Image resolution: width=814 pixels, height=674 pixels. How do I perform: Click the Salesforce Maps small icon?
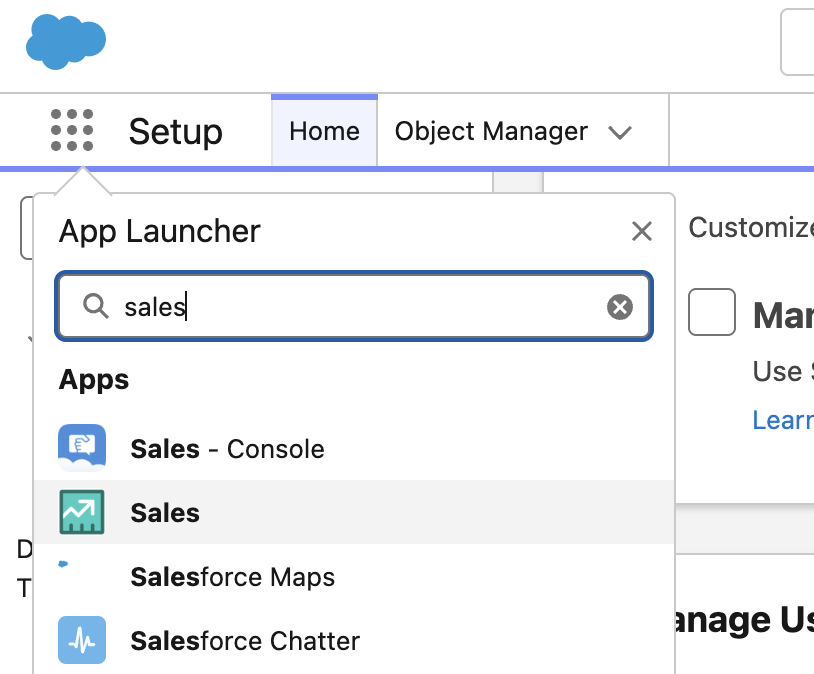[63, 564]
